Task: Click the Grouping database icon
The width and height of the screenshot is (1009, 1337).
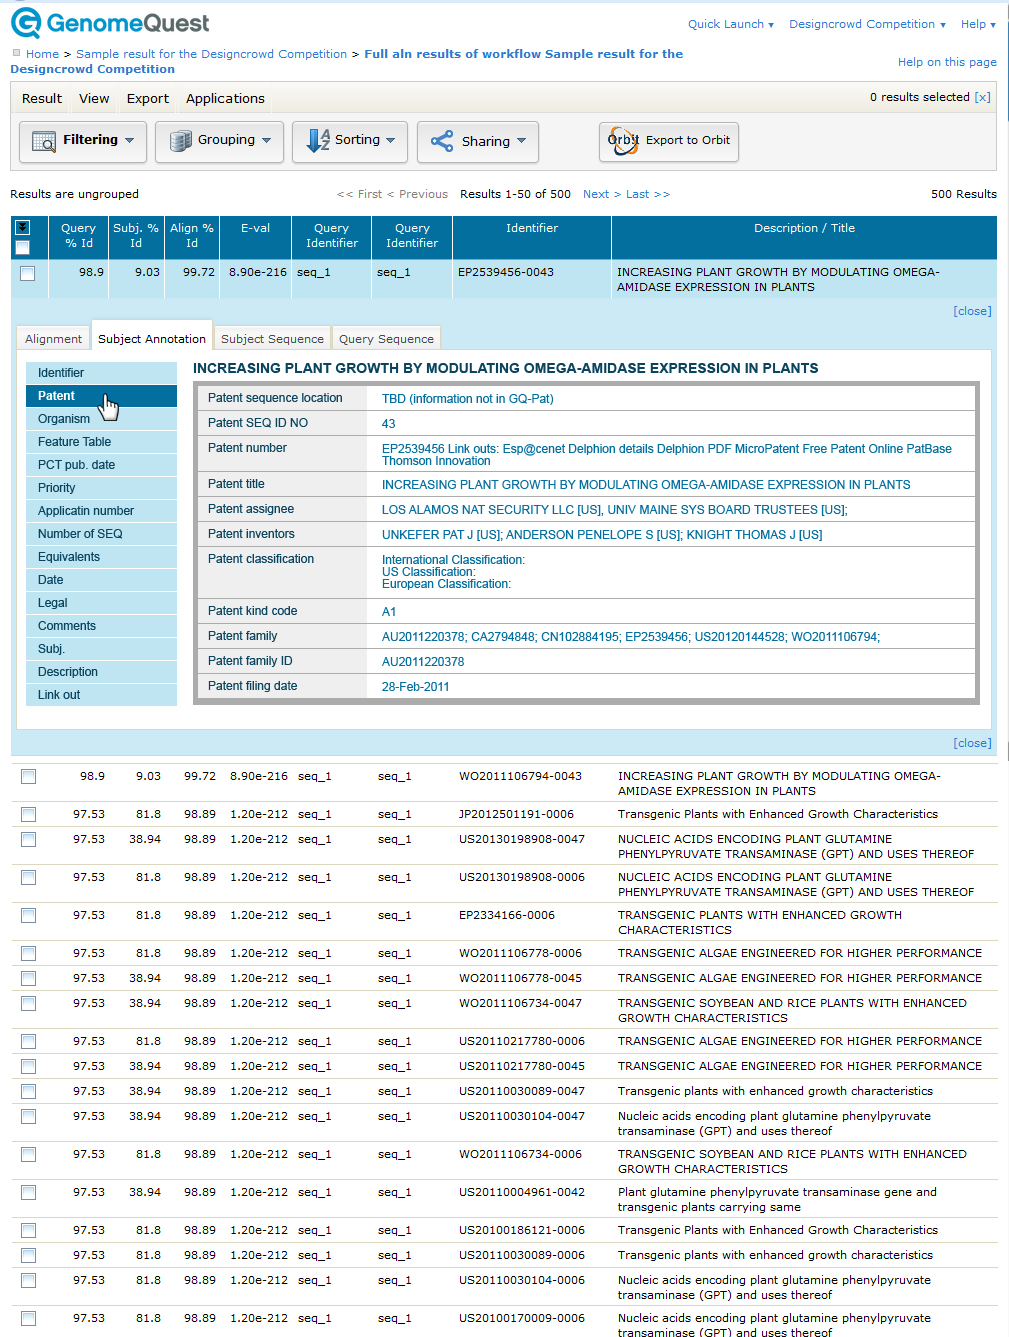Action: [180, 142]
